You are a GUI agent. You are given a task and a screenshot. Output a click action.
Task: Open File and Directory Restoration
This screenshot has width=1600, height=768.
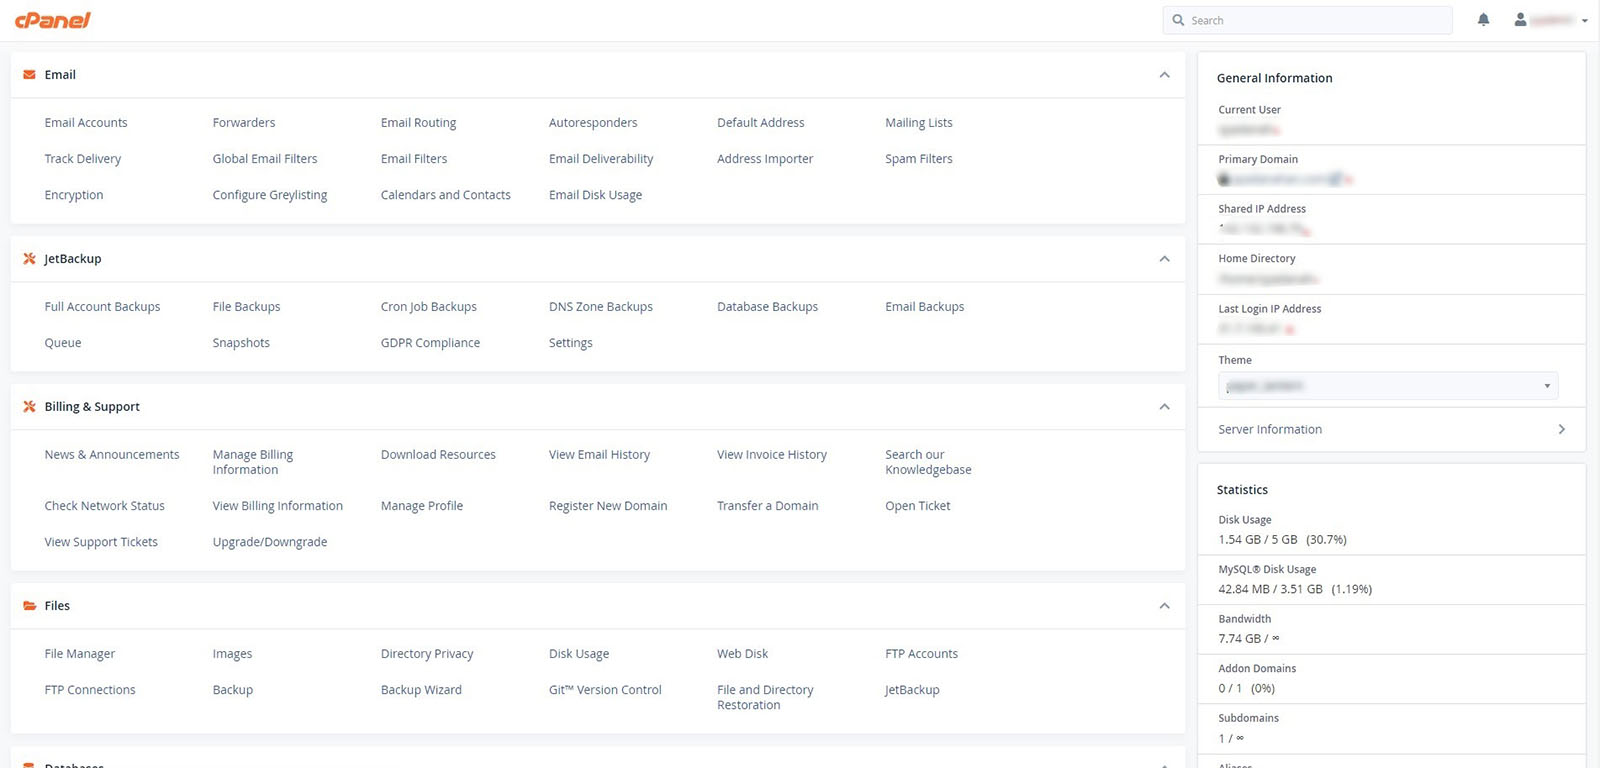click(765, 697)
